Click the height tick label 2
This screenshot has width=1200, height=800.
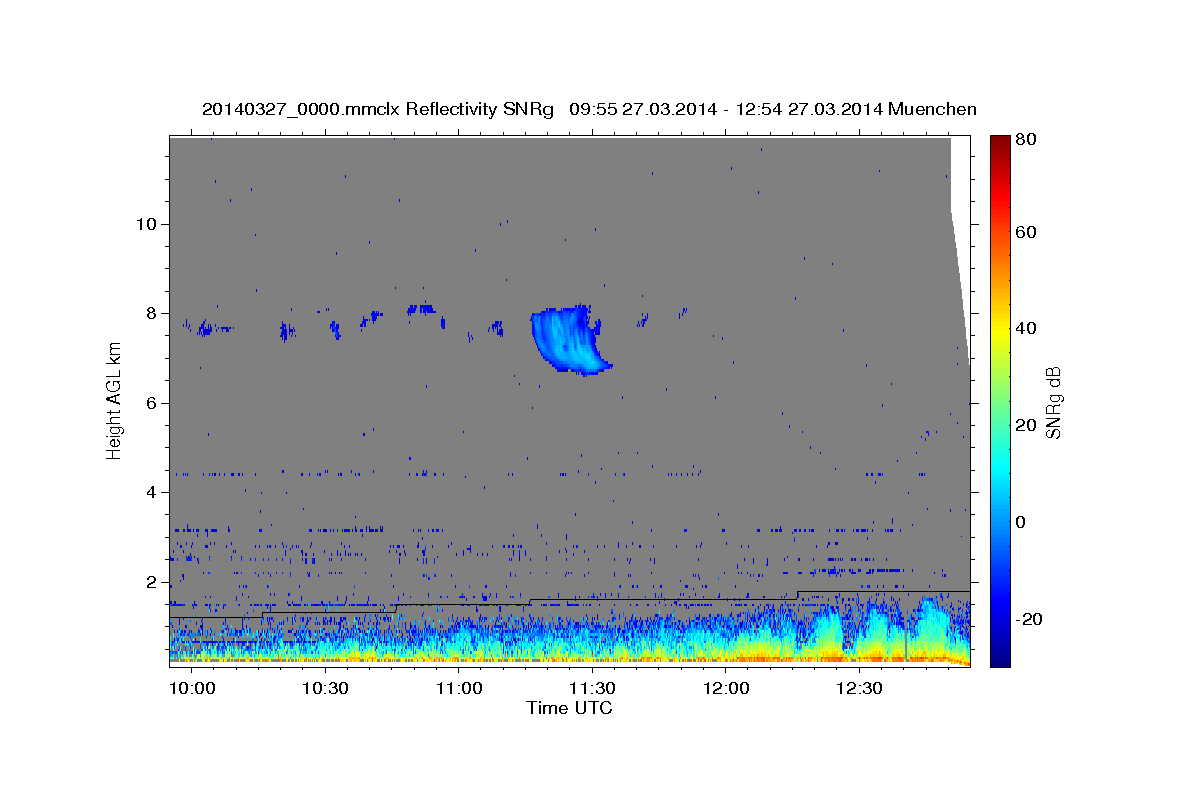coord(150,582)
